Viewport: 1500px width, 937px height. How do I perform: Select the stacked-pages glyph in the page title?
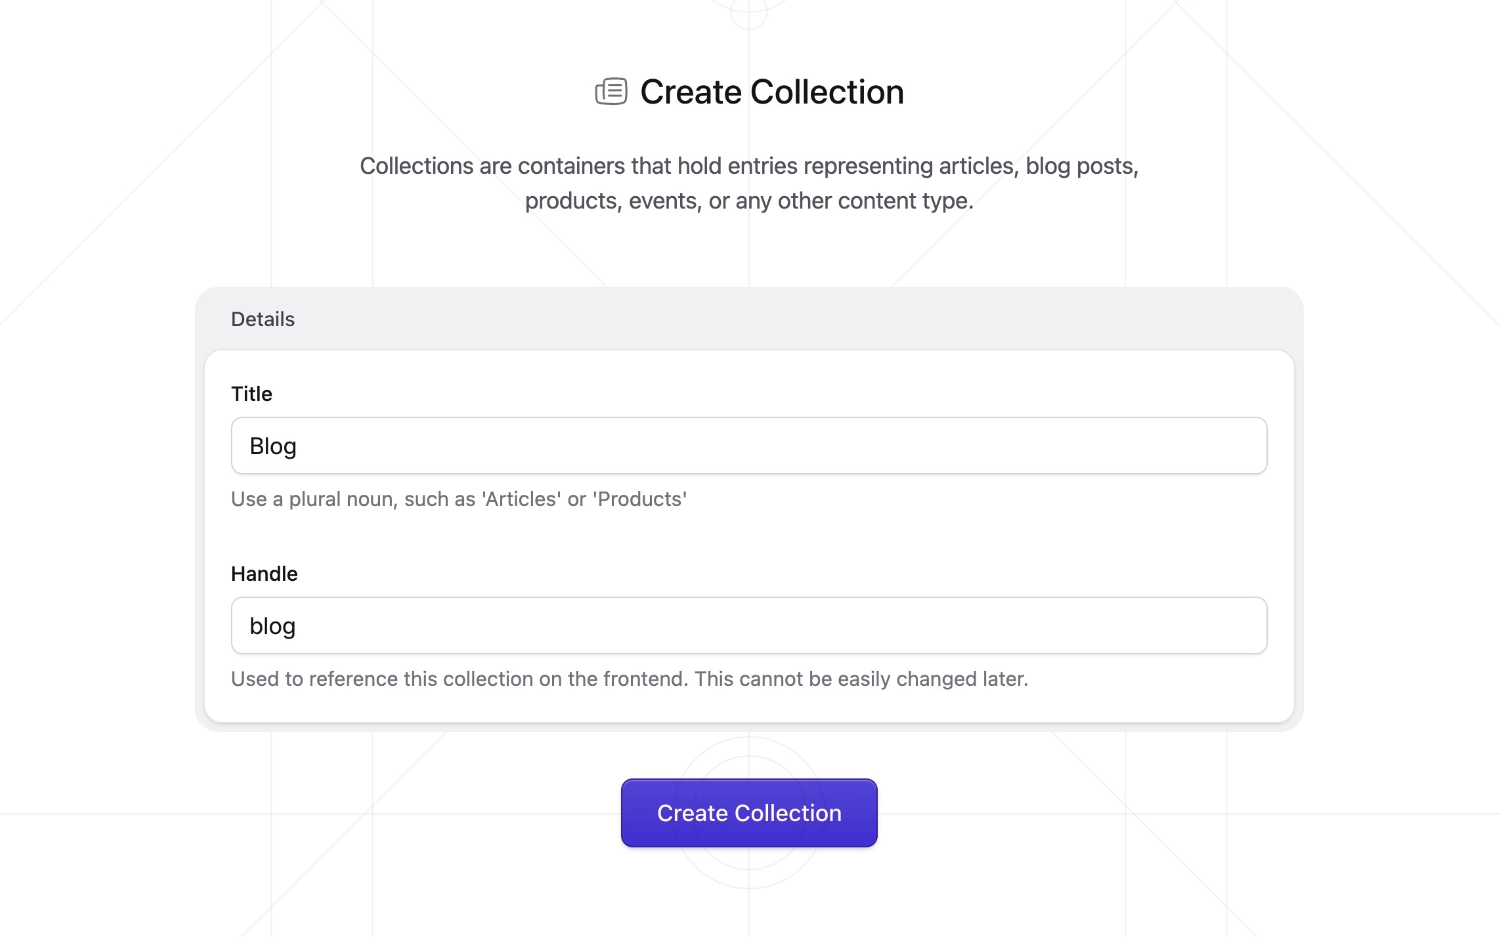(611, 91)
